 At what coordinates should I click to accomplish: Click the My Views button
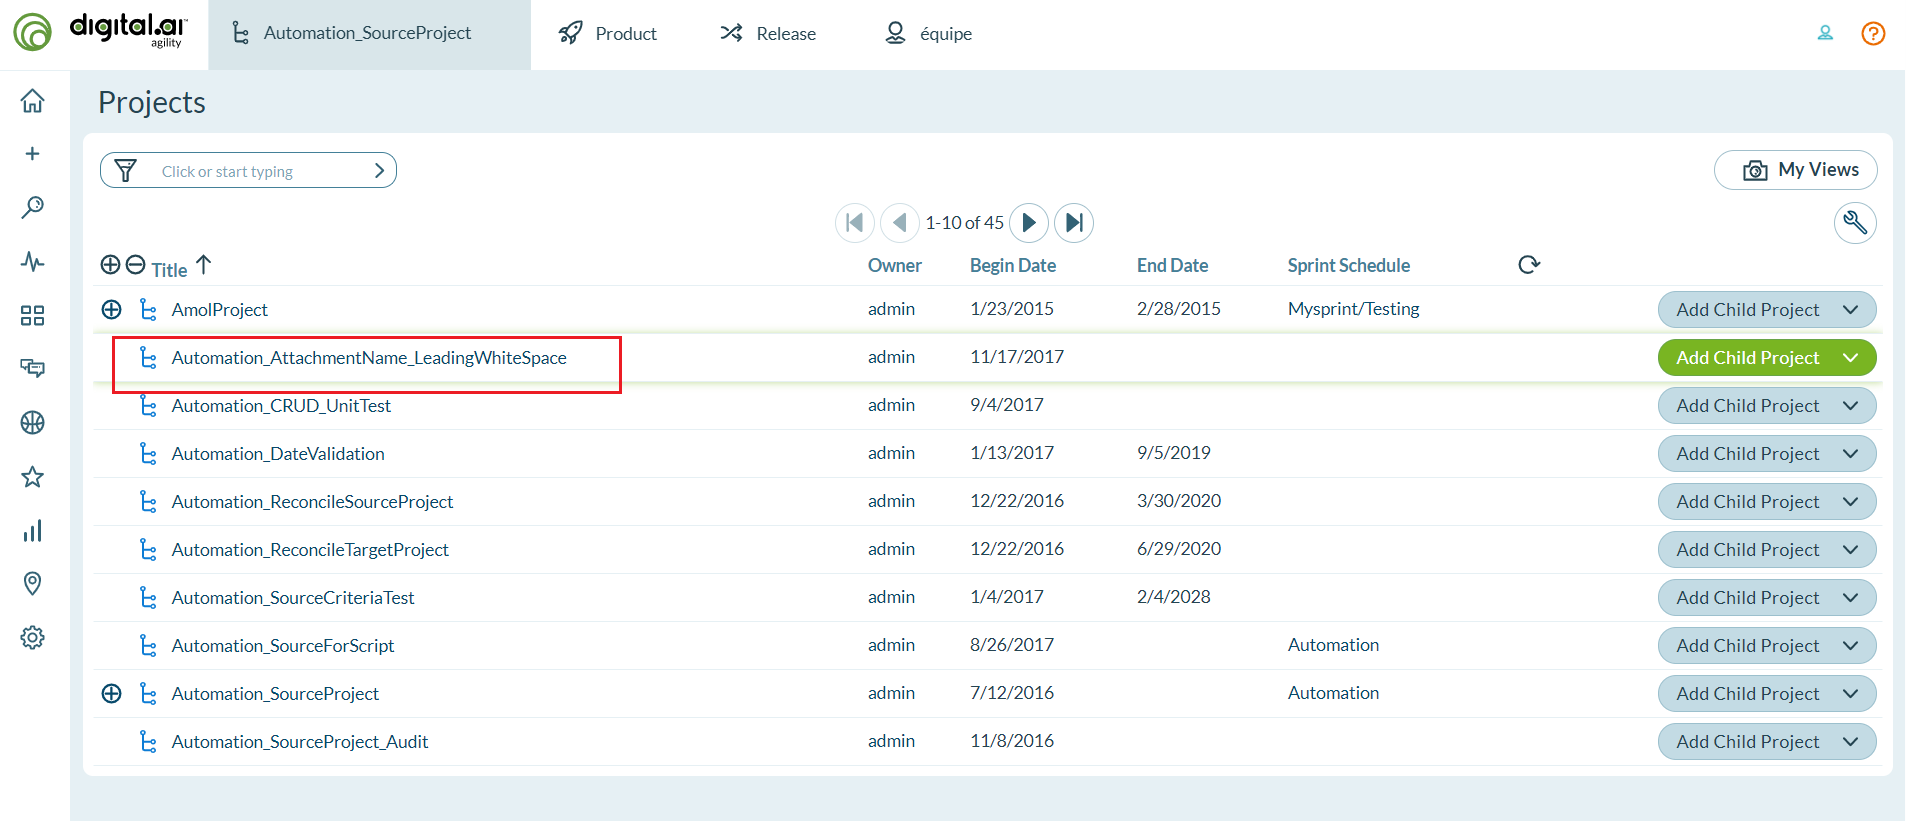pyautogui.click(x=1795, y=170)
